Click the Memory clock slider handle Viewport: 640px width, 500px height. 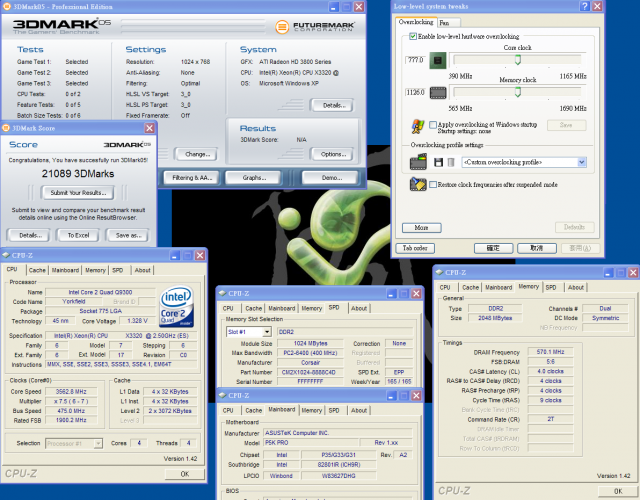click(518, 92)
